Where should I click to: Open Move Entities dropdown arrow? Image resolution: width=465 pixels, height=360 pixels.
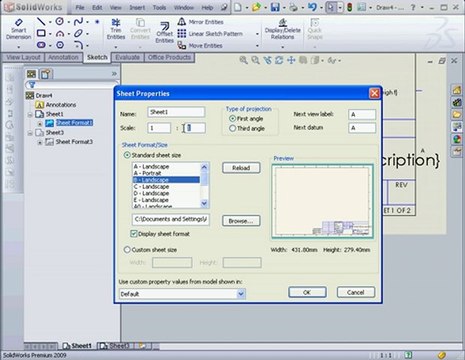[x=257, y=46]
